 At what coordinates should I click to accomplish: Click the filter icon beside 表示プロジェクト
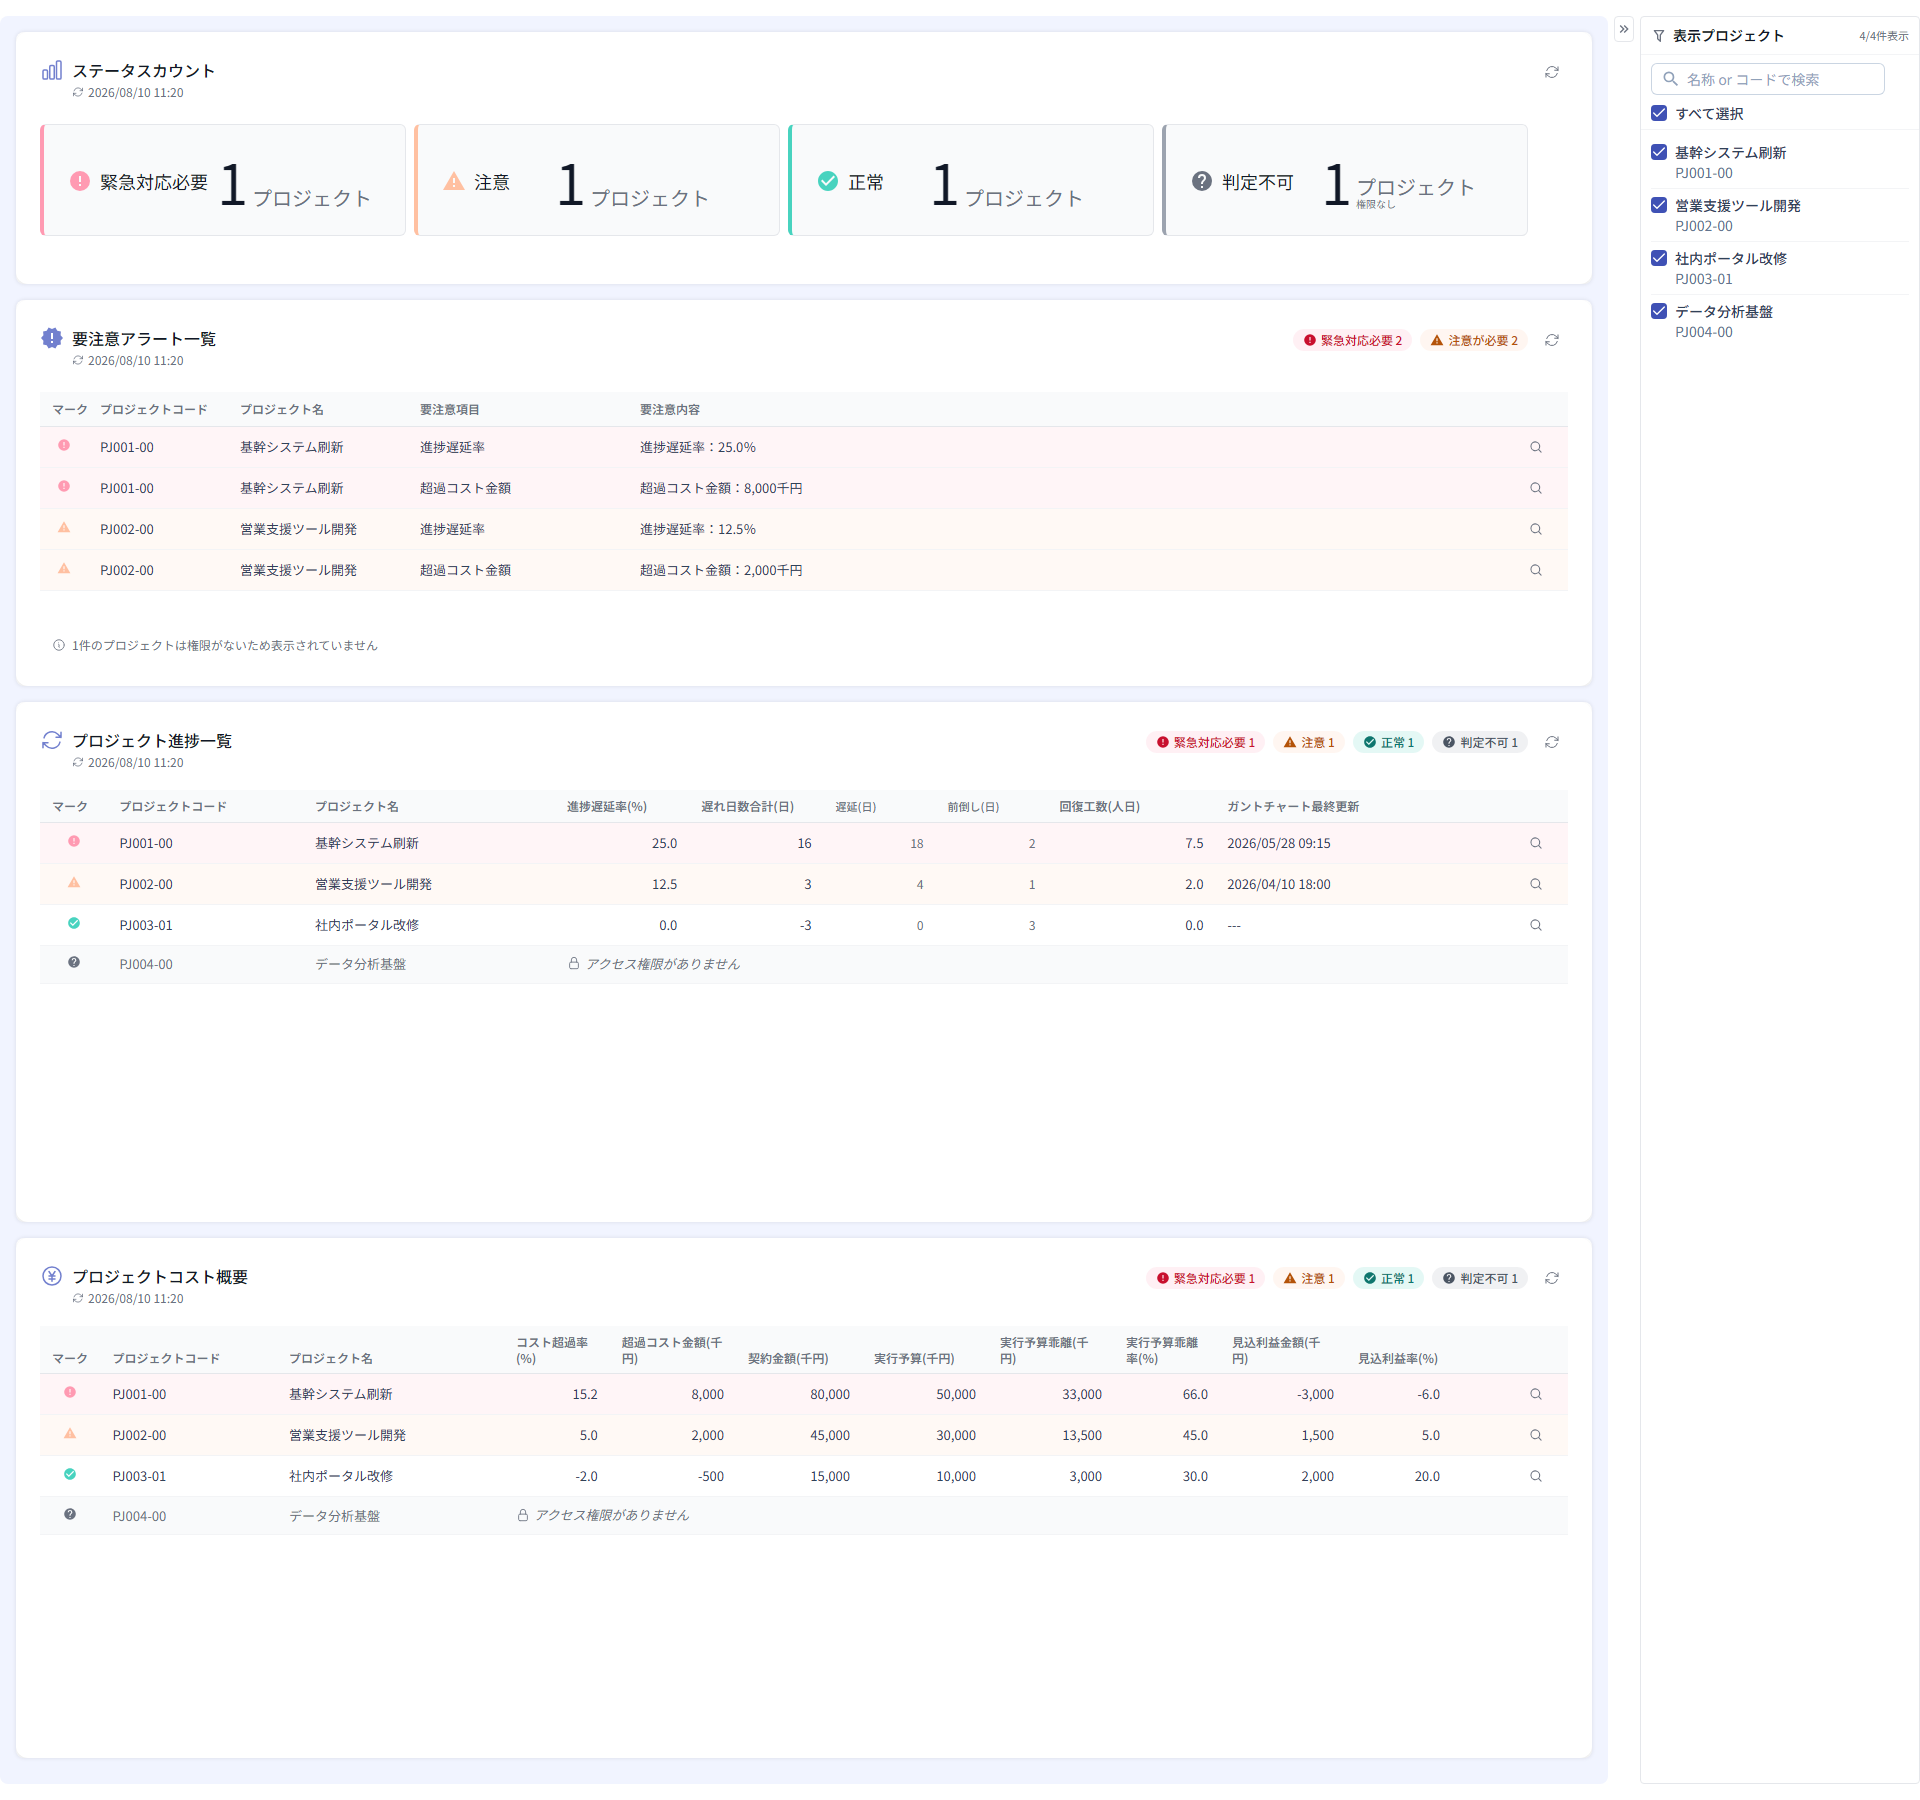1659,36
